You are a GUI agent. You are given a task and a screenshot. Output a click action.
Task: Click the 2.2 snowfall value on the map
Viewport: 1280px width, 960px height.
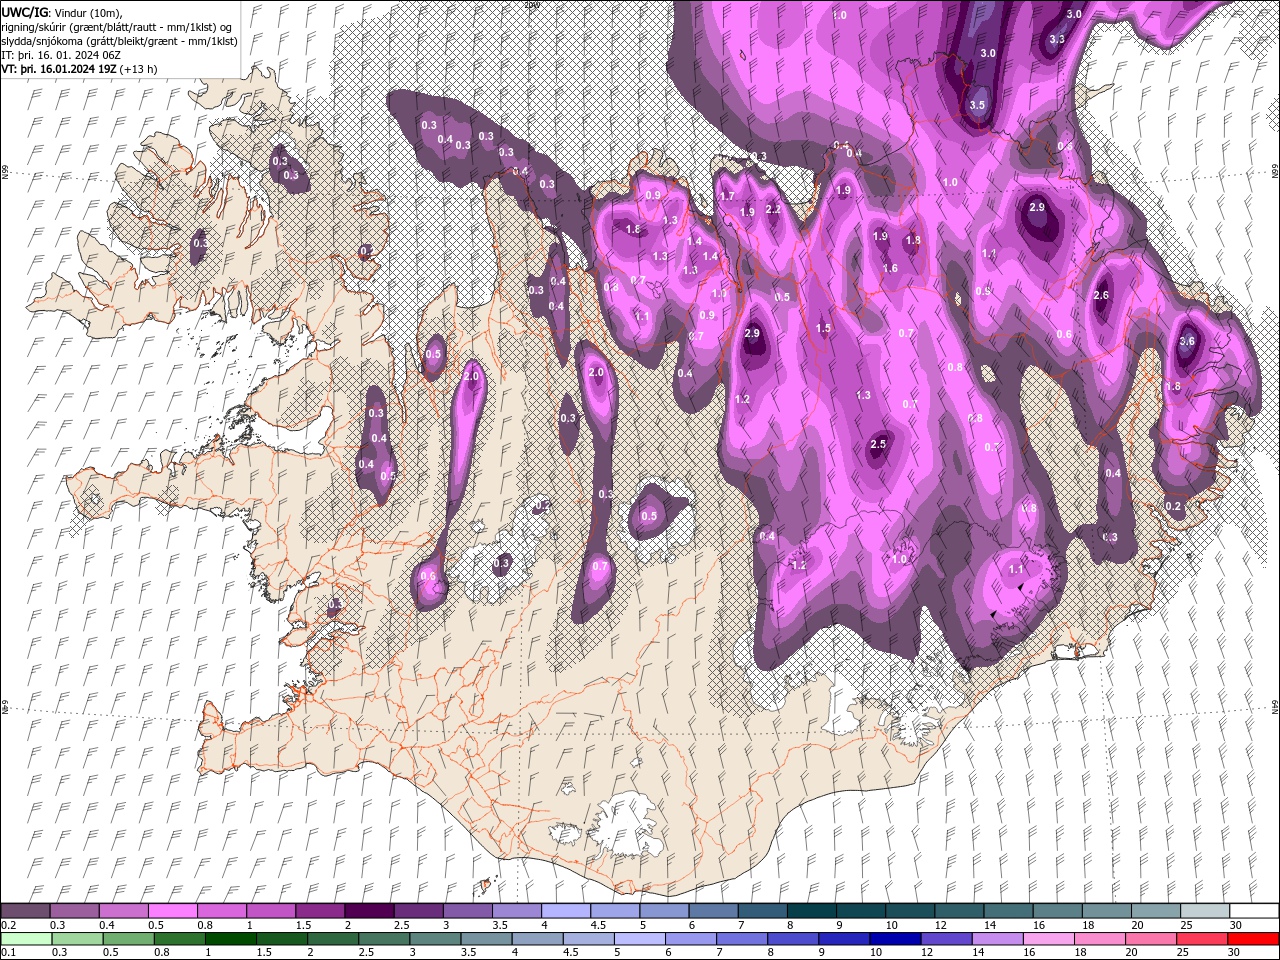tap(773, 210)
